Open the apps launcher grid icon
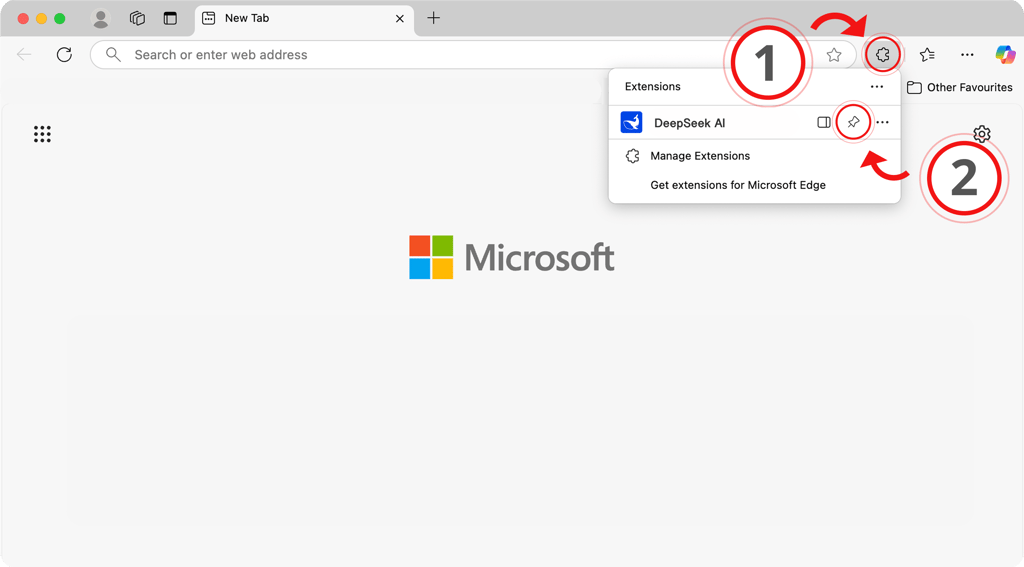The height and width of the screenshot is (567, 1024). pyautogui.click(x=42, y=134)
